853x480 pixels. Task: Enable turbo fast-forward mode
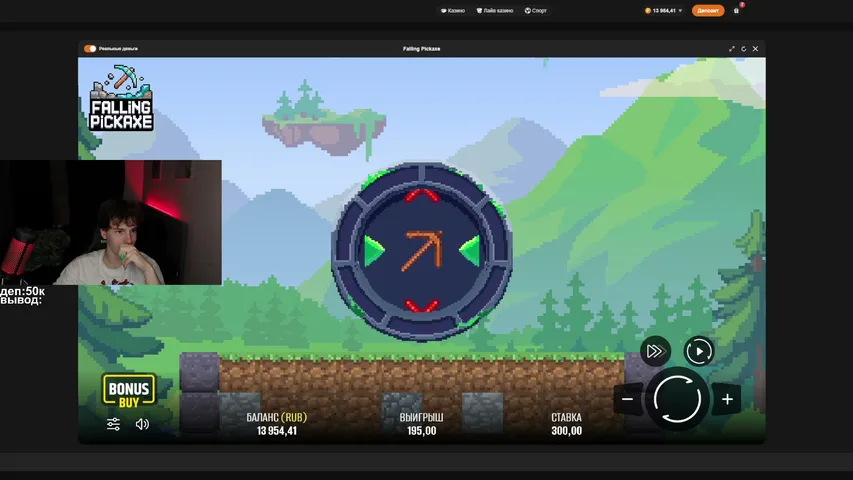[x=655, y=351]
